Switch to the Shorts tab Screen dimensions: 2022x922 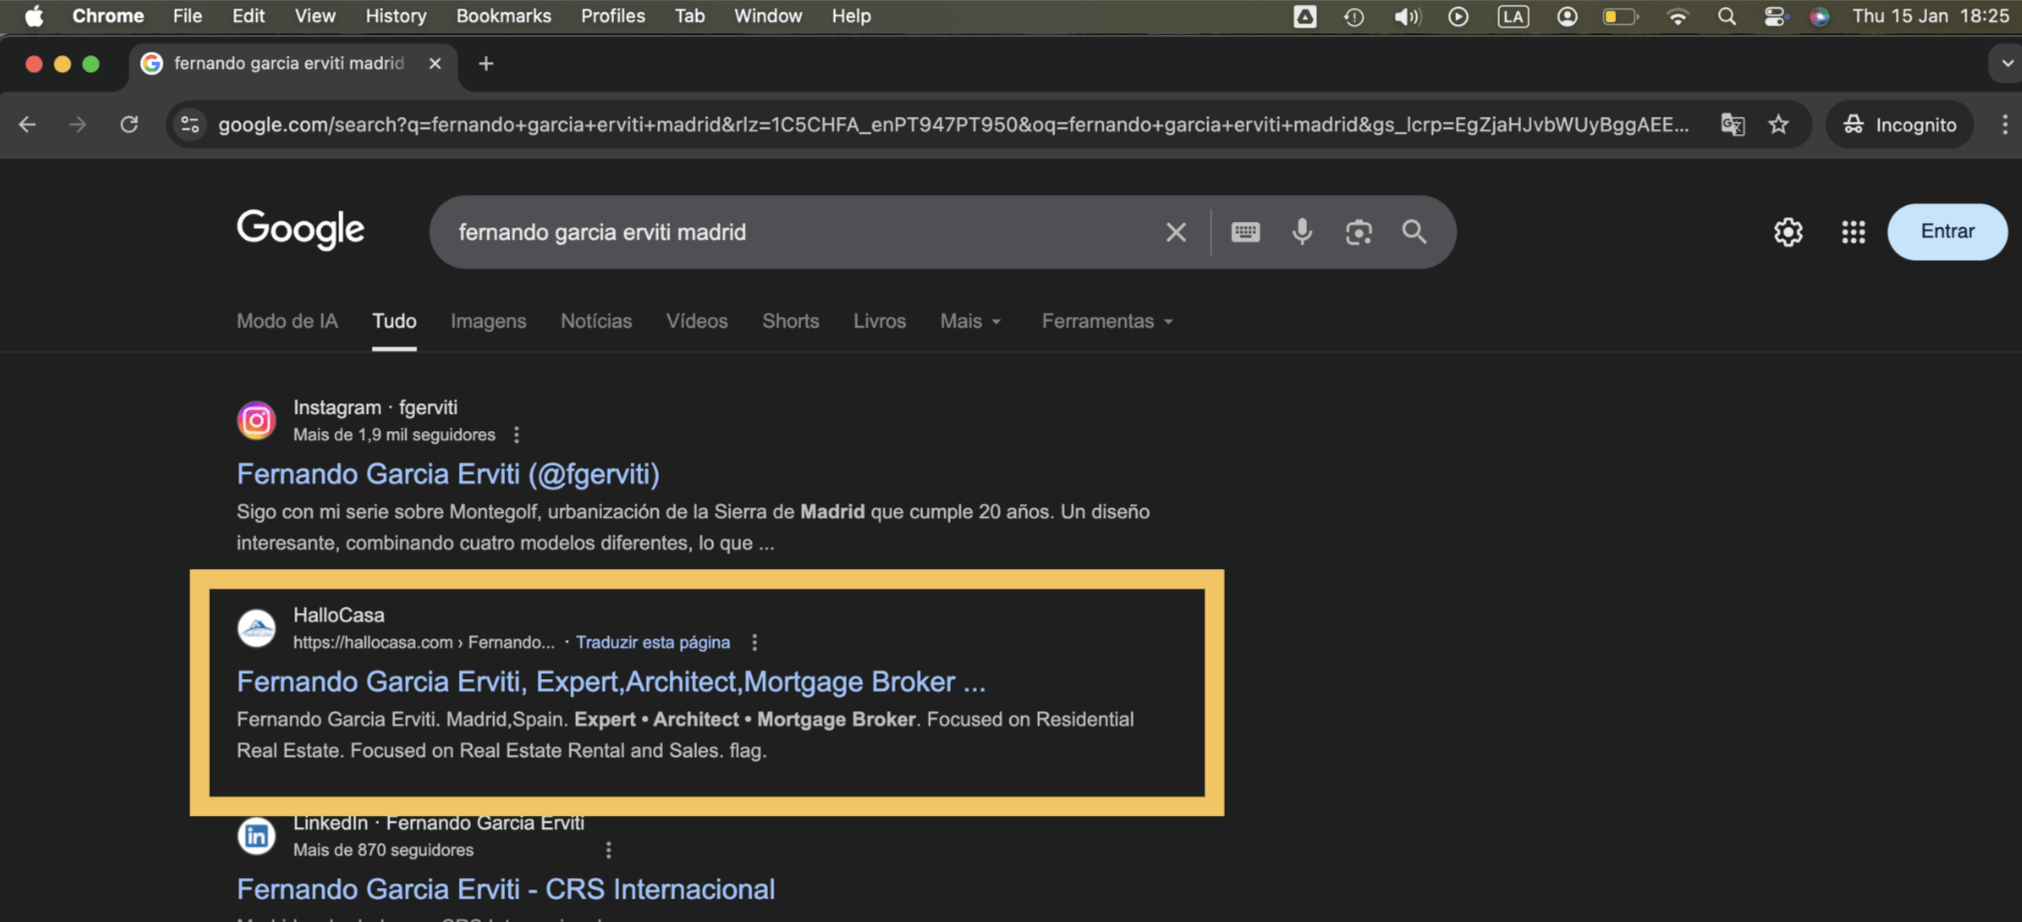tap(790, 321)
